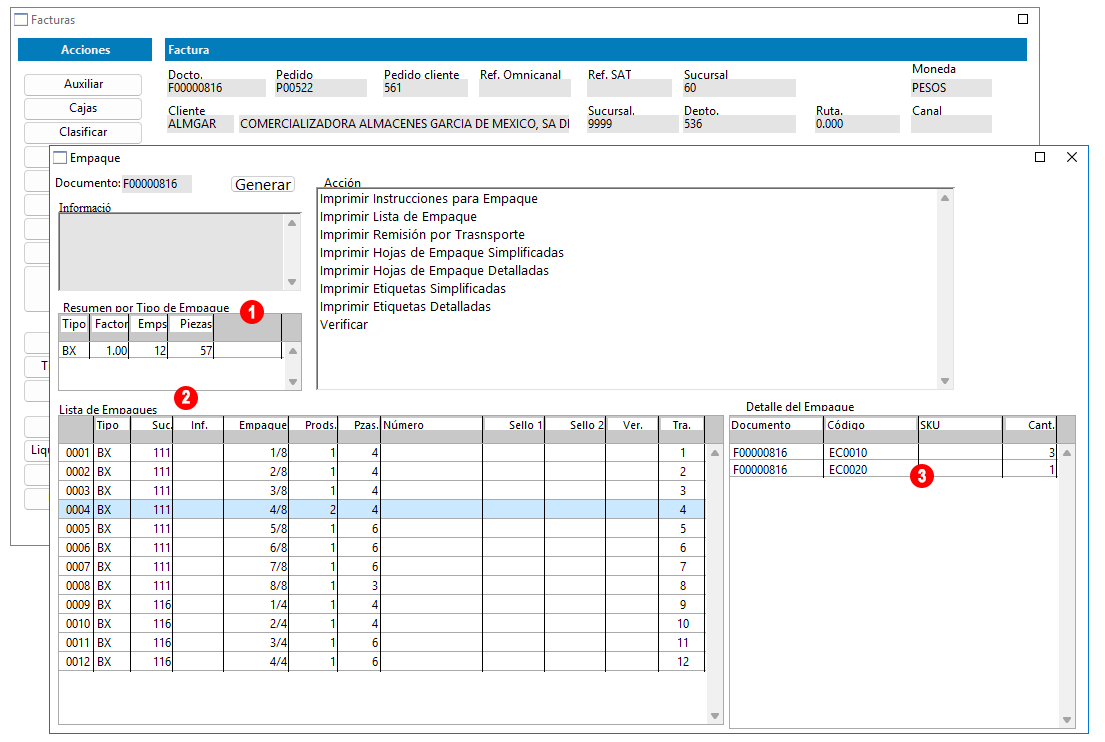Select package row 0005

pos(381,528)
